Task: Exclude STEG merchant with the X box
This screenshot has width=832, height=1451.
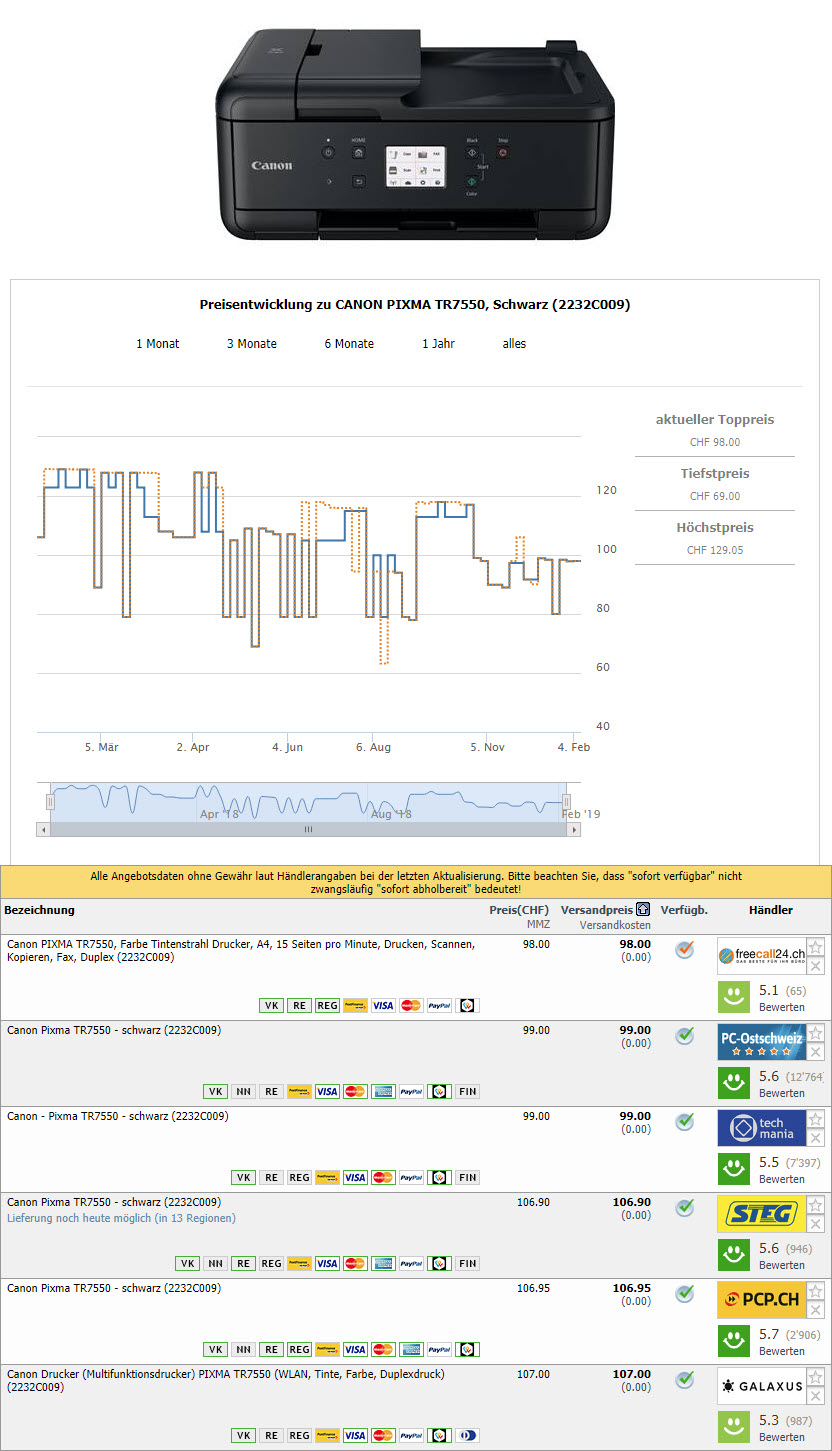Action: (816, 1225)
